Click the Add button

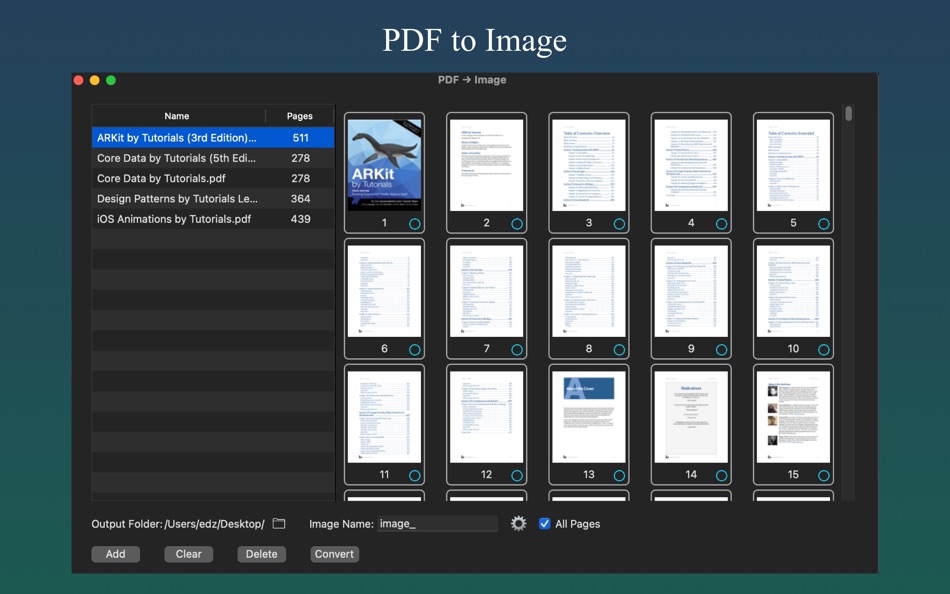point(116,554)
